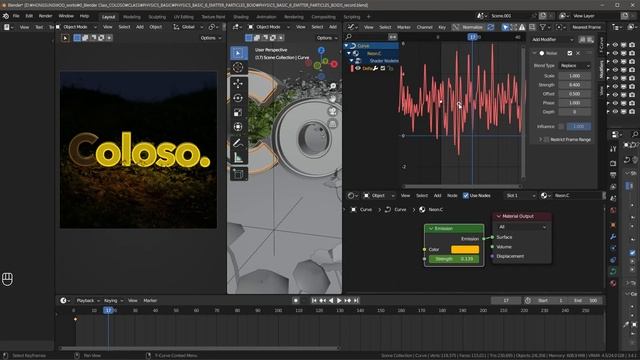
Task: Remove the Noise modifier with X icon
Action: coord(578,53)
